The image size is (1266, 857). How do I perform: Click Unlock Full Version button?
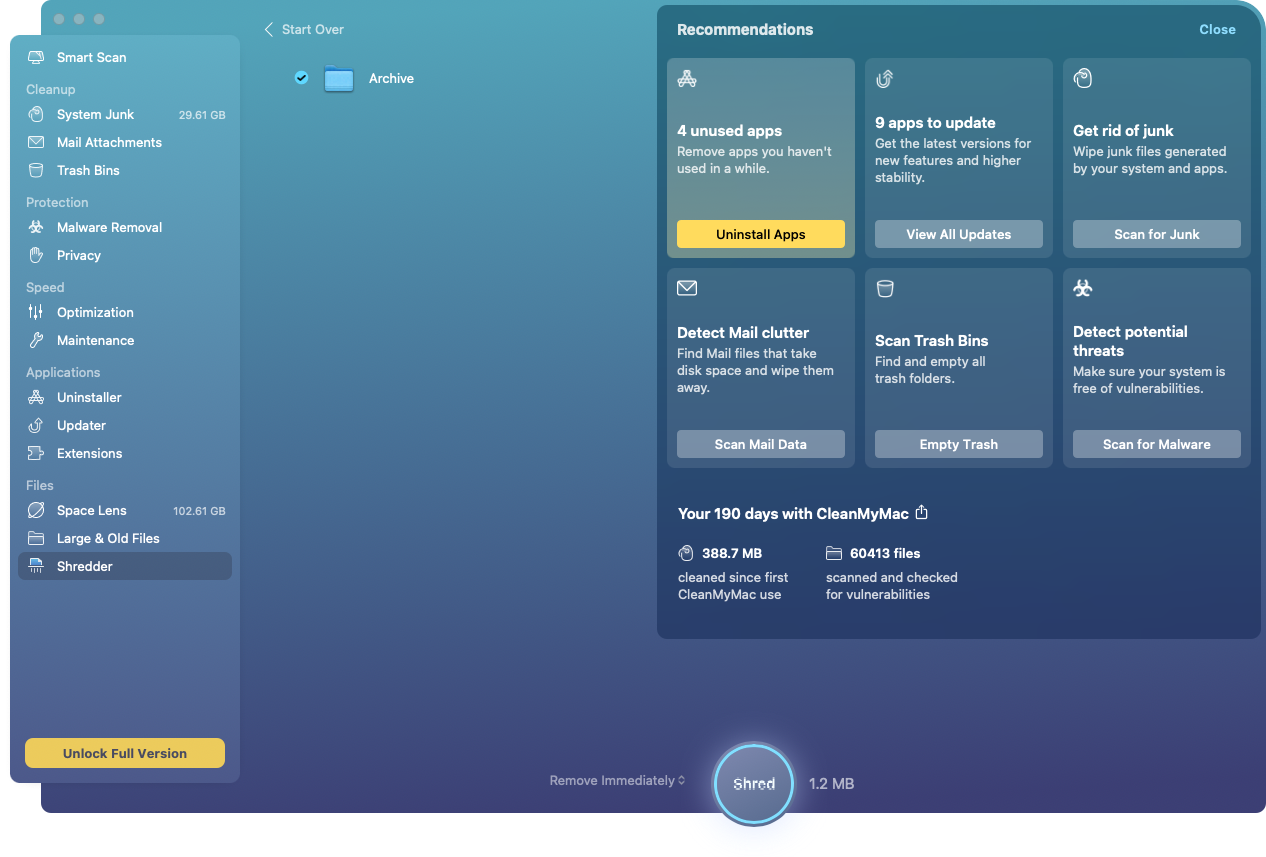[x=125, y=753]
